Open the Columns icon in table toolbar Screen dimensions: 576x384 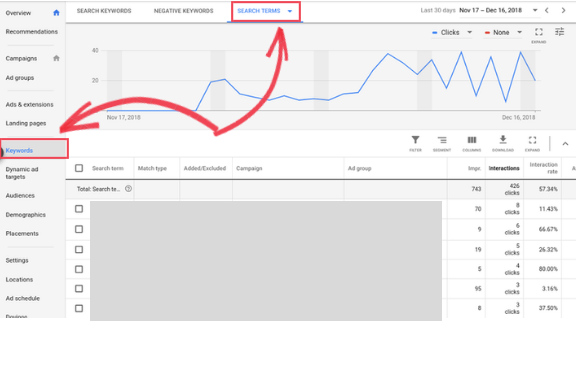[x=472, y=140]
